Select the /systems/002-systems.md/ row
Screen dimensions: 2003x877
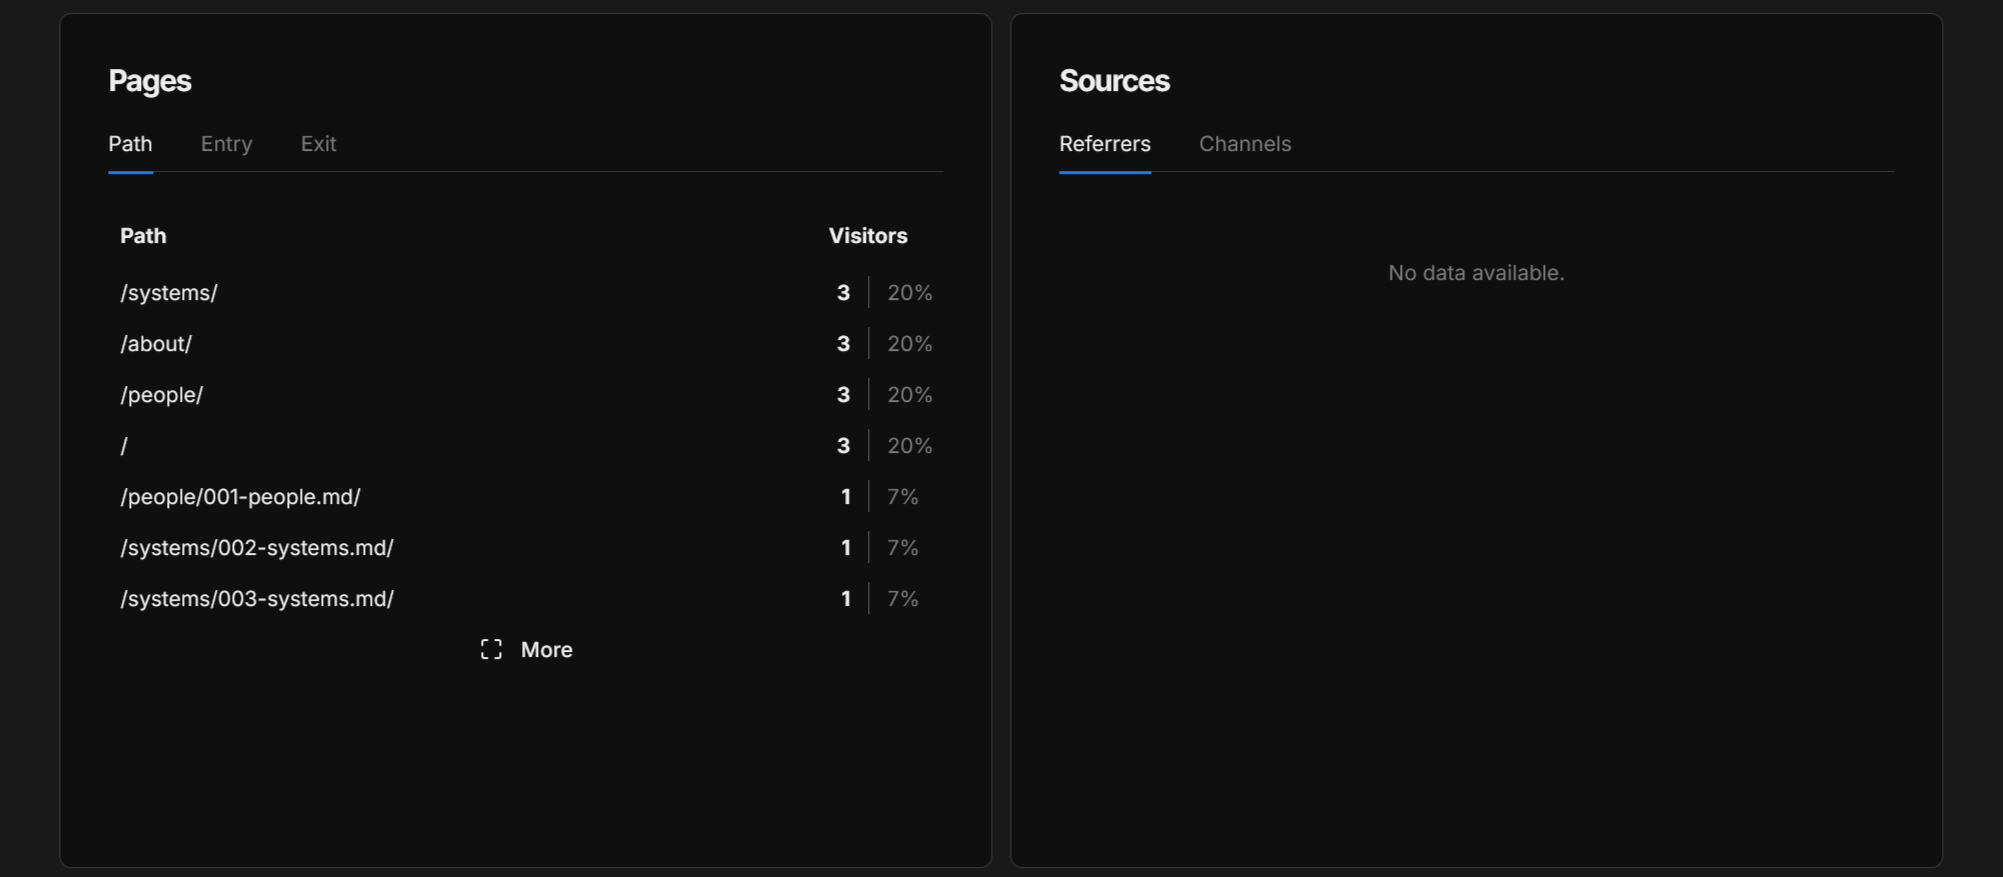click(257, 548)
